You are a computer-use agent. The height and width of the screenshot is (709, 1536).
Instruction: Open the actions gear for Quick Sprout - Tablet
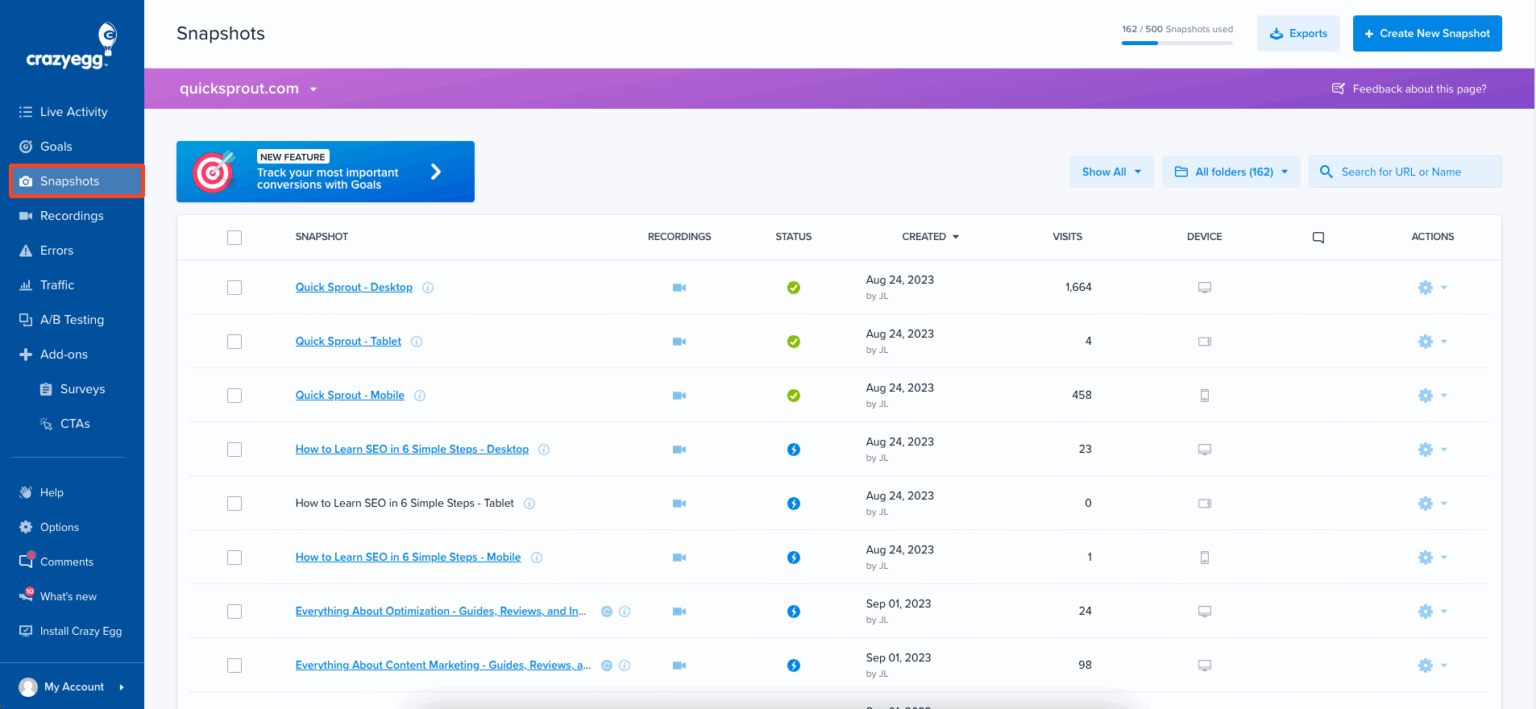(x=1424, y=341)
